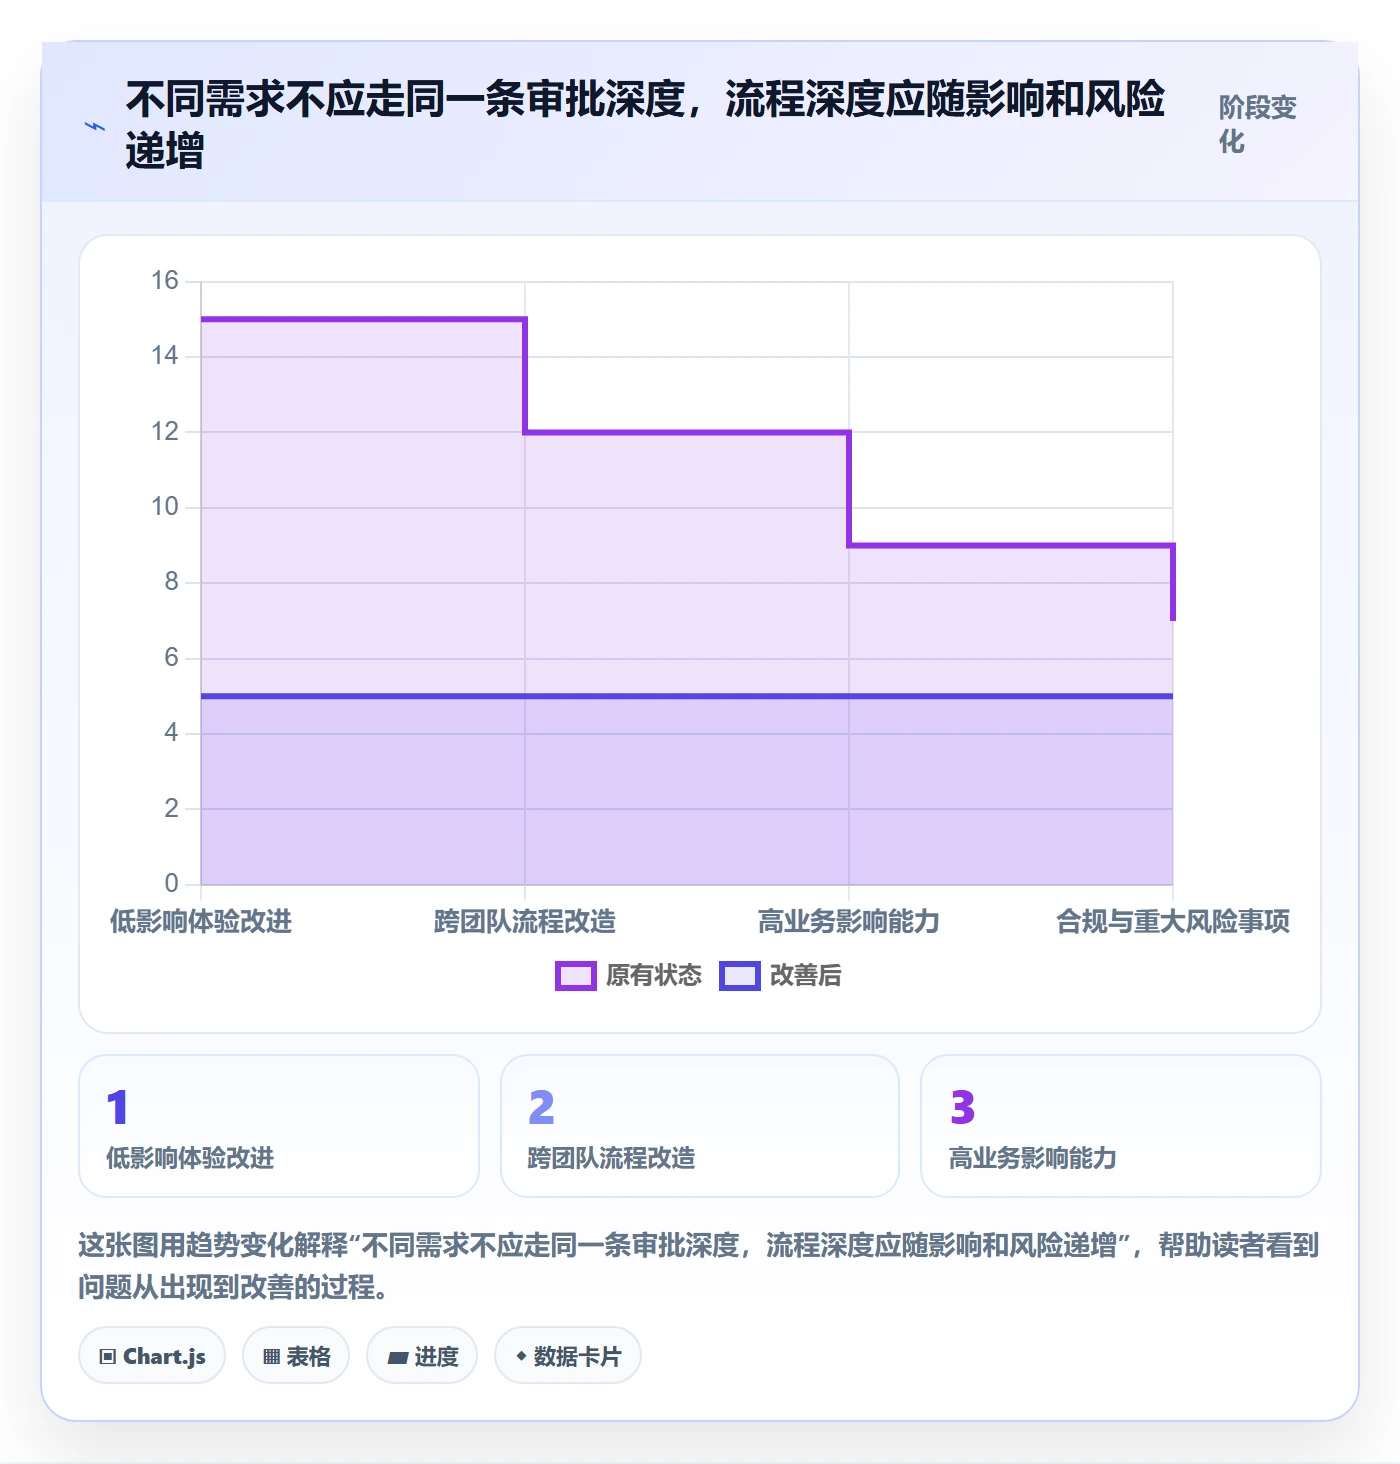
Task: Click x-axis label 高业务影响能力
Action: click(849, 922)
